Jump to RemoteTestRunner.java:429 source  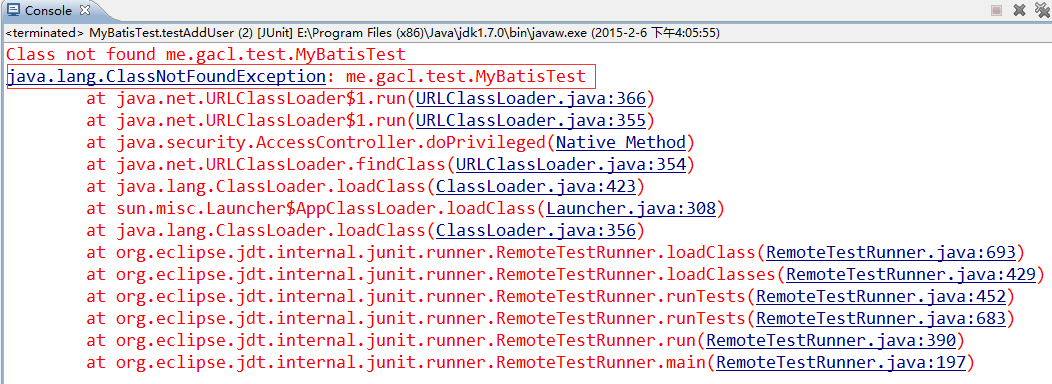pyautogui.click(x=911, y=275)
